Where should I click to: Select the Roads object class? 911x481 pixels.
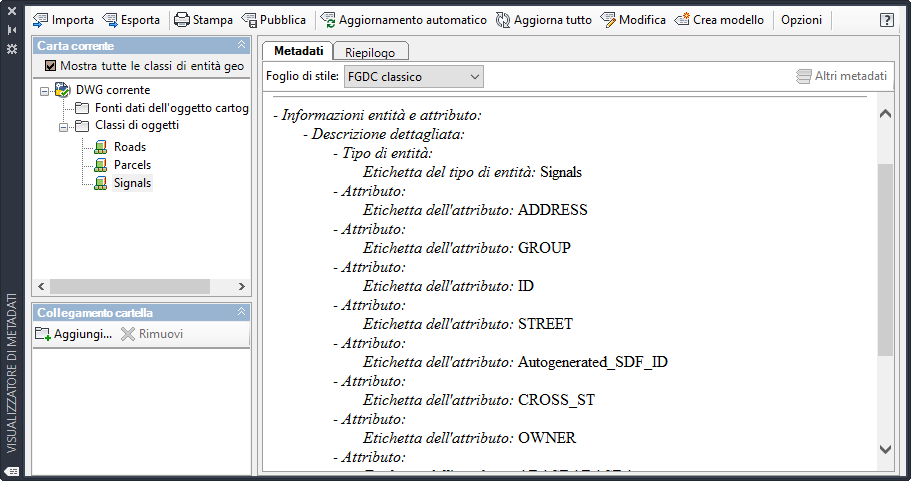(x=130, y=147)
